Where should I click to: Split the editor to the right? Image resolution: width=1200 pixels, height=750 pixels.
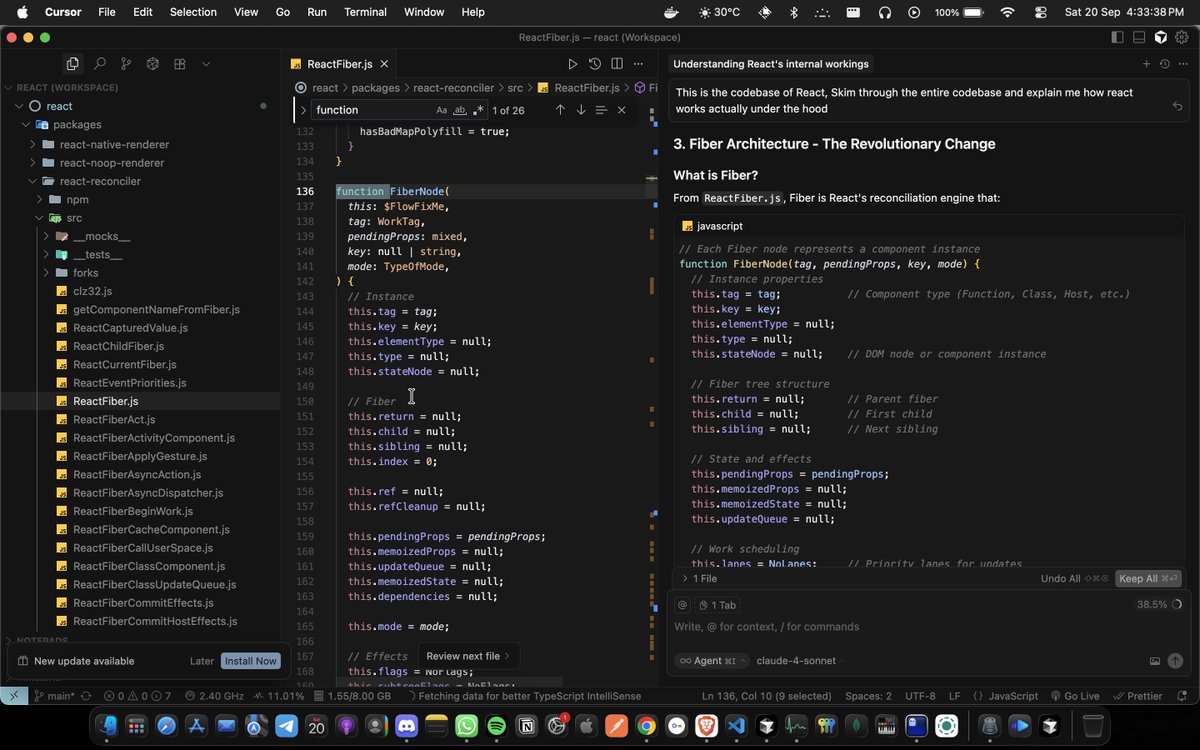point(616,63)
